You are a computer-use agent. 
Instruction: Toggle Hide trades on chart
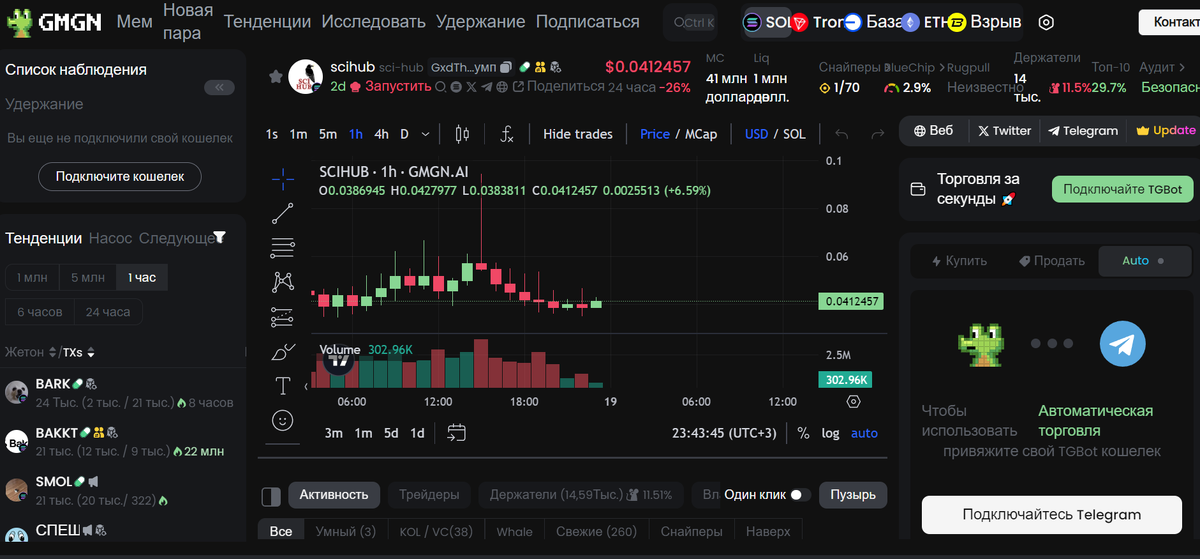578,134
